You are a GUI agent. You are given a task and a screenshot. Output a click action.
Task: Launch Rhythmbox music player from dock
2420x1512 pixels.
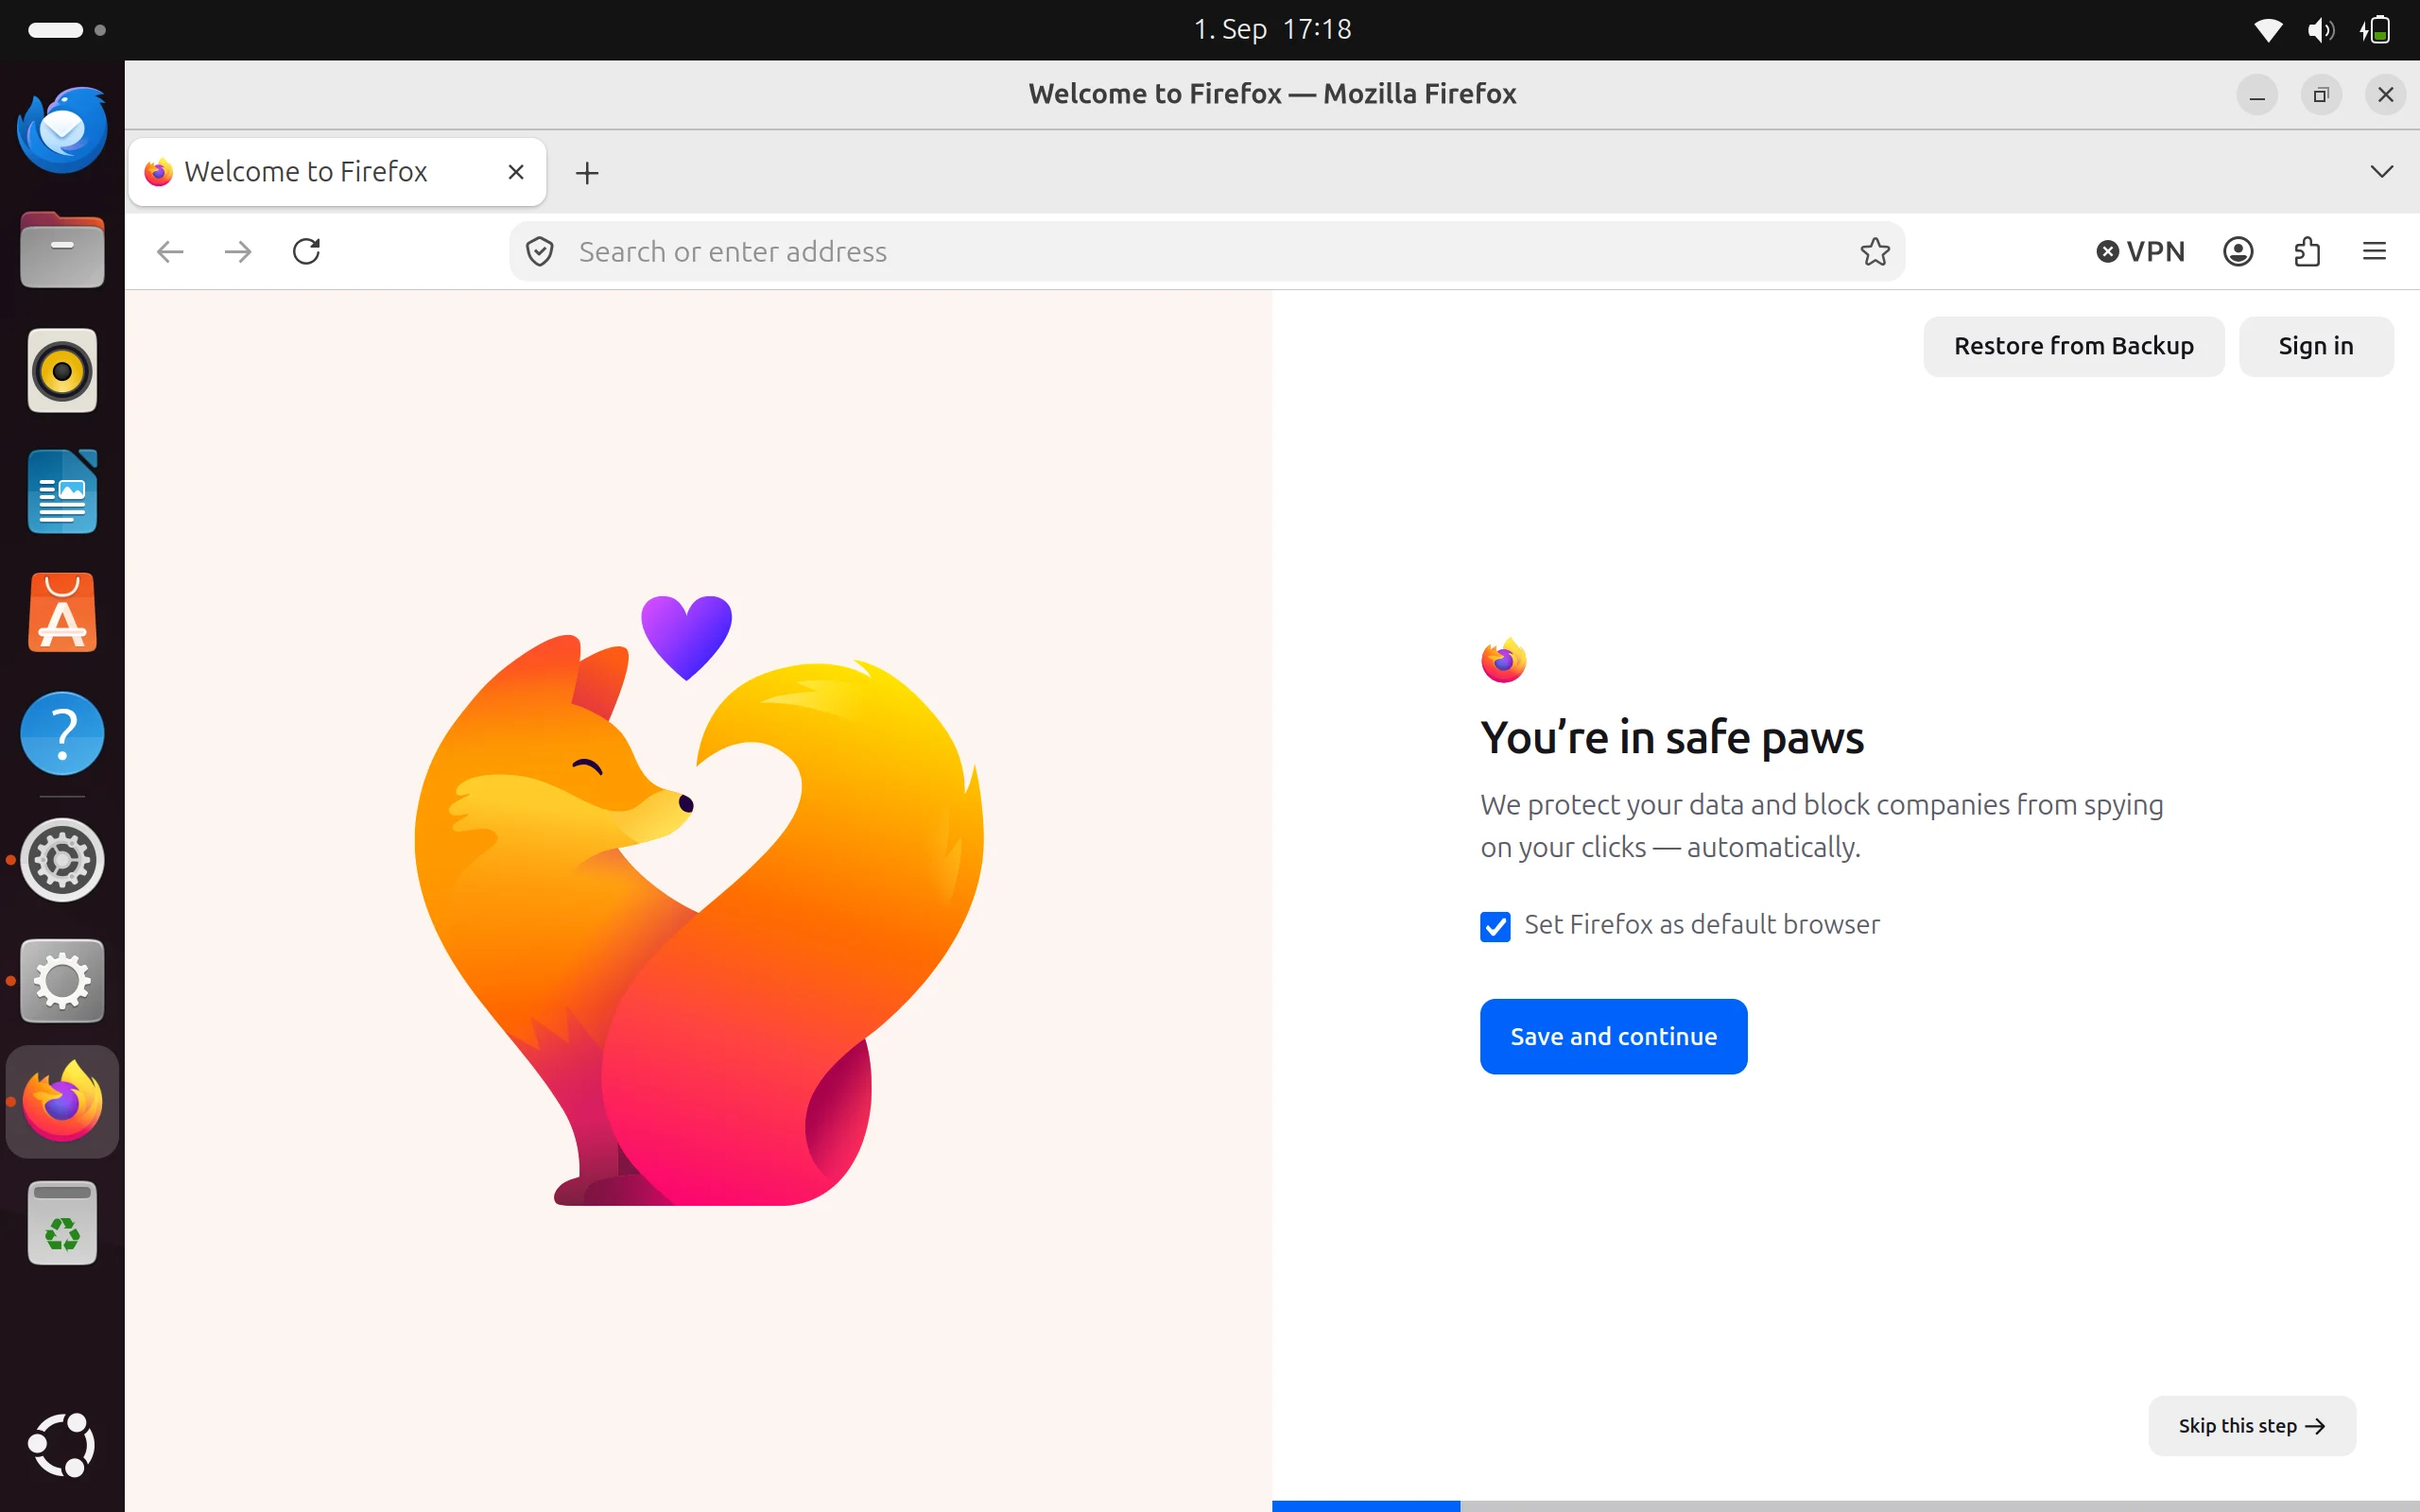[x=62, y=371]
